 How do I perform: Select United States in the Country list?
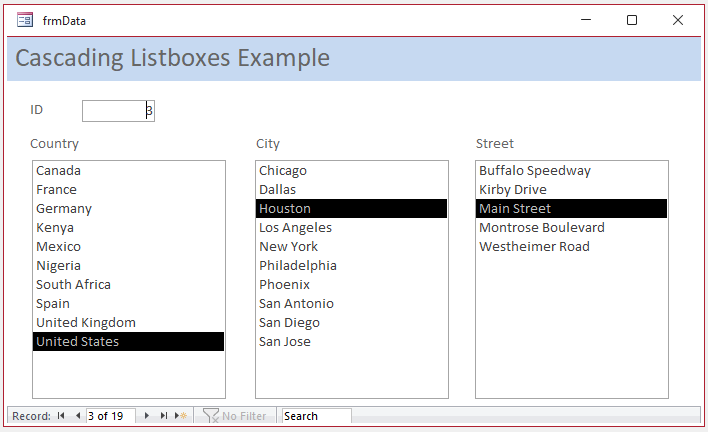click(x=128, y=341)
